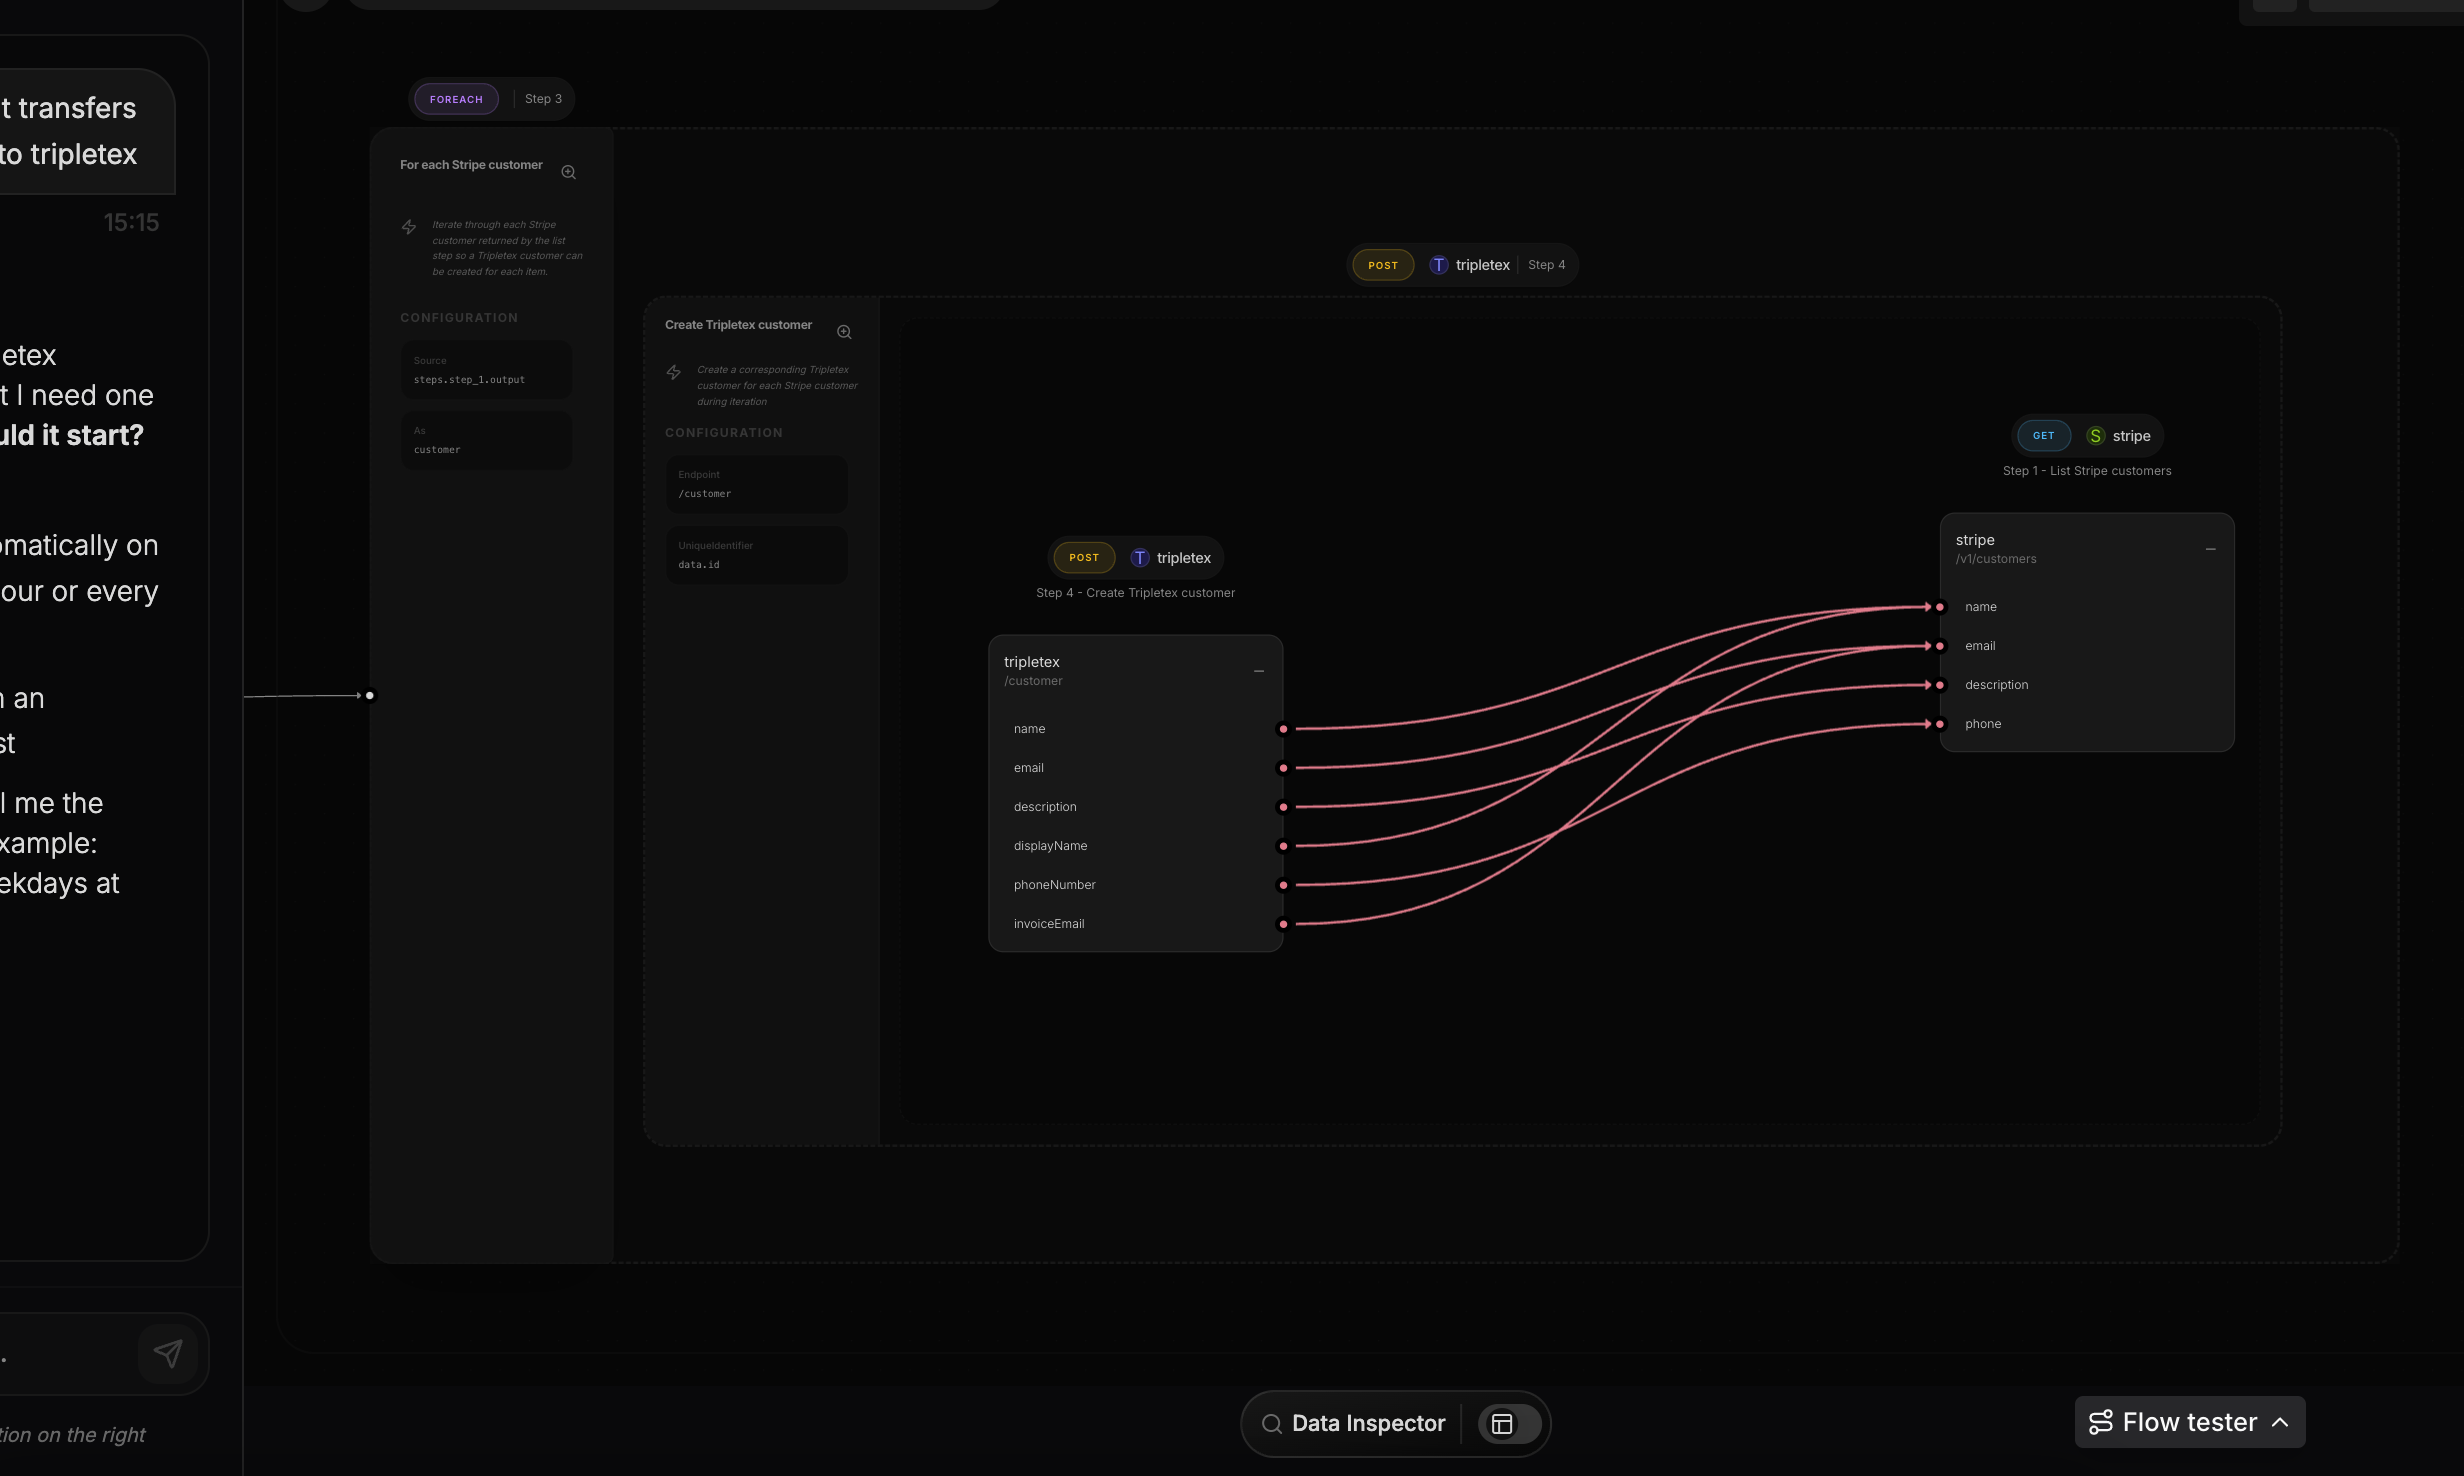Open the Data Inspector
The image size is (2464, 1476).
[1368, 1424]
